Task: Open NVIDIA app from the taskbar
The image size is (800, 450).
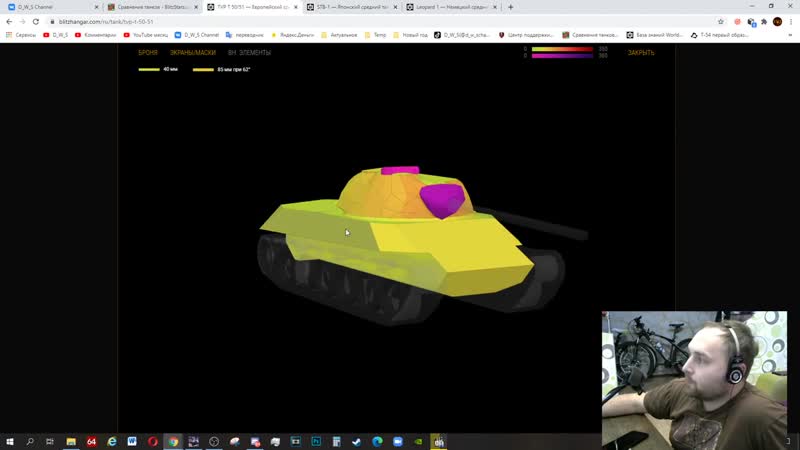Action: (x=418, y=441)
